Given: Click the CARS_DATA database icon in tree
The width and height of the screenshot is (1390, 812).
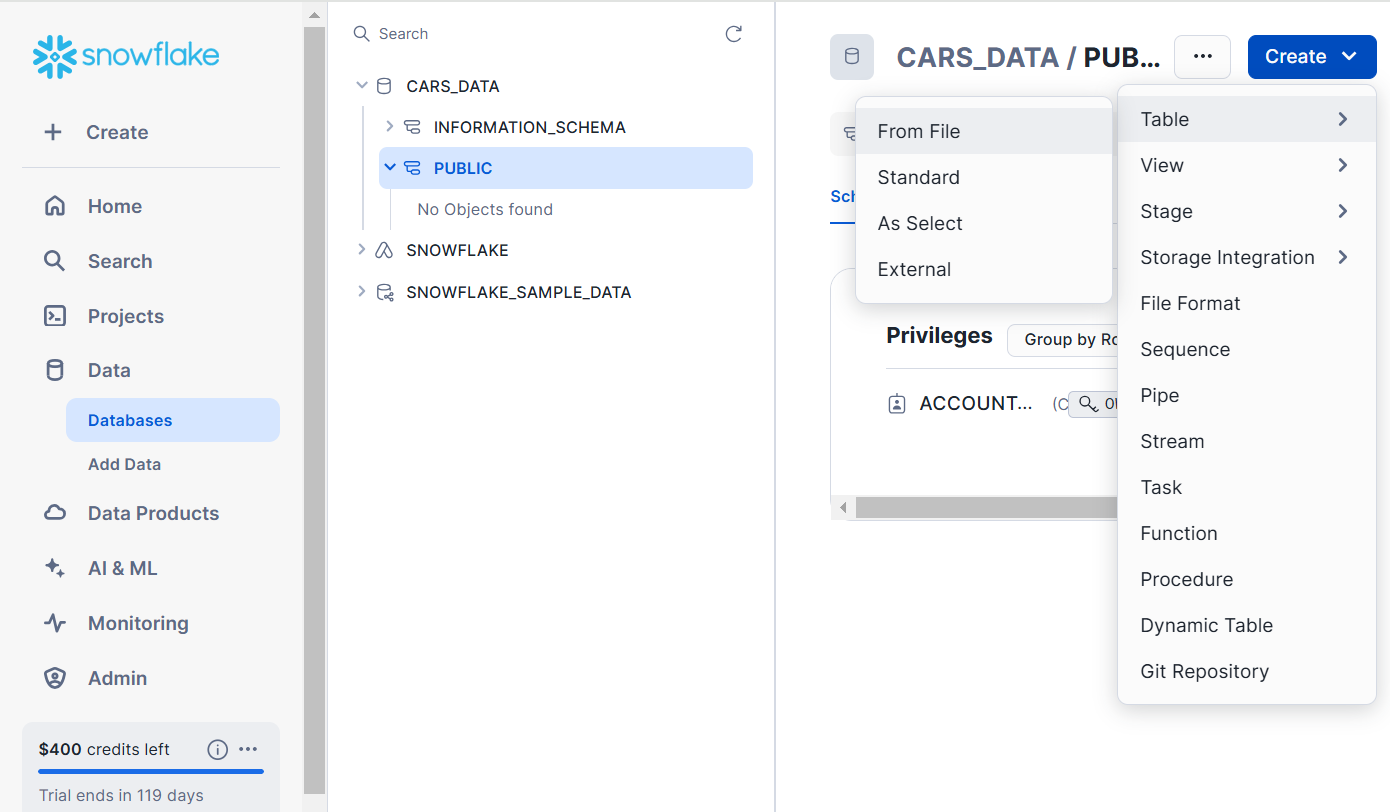Looking at the screenshot, I should pos(384,86).
